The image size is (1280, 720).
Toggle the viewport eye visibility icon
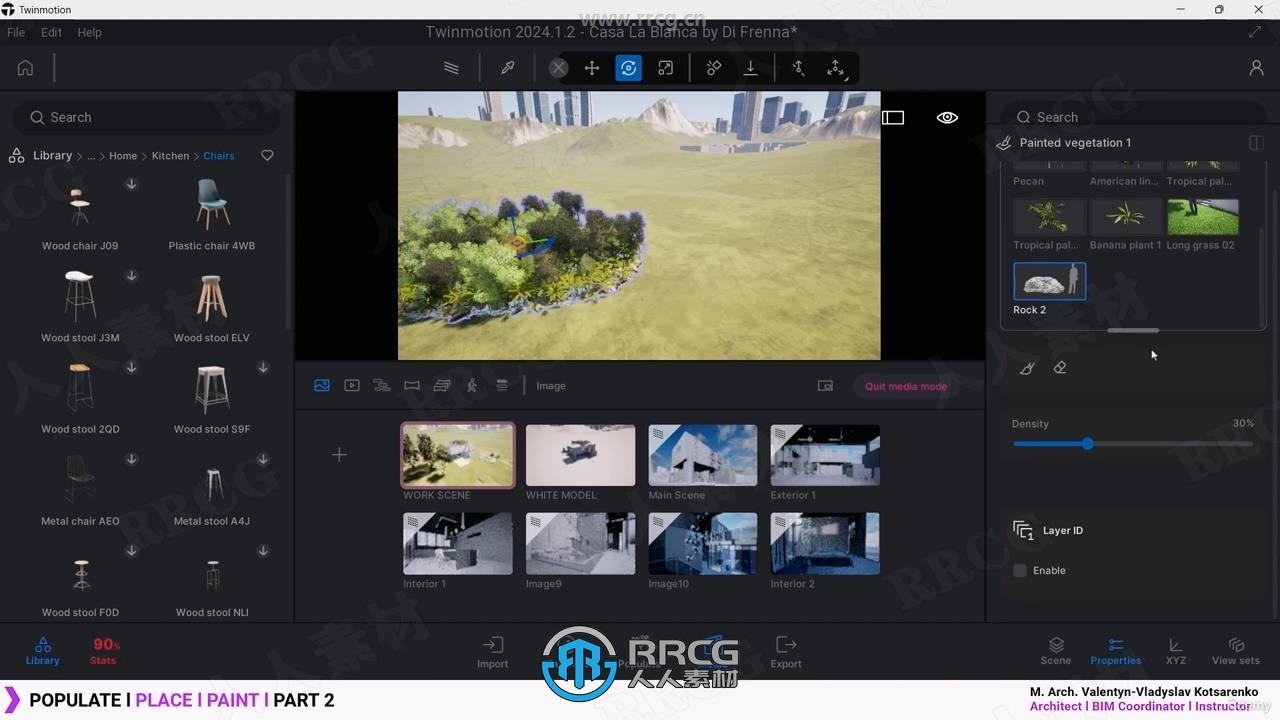pos(947,118)
